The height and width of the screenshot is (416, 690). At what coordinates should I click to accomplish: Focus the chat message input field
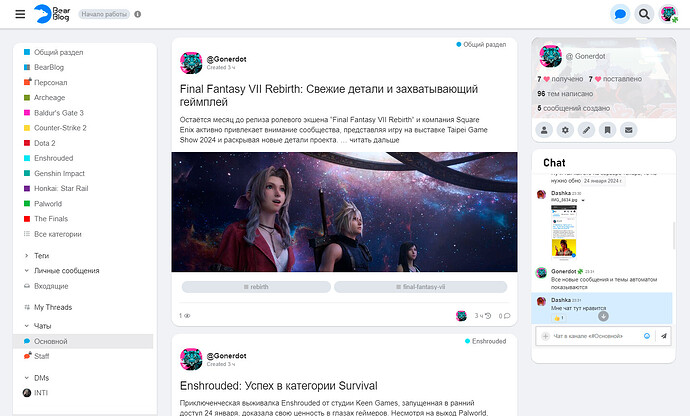[x=595, y=336]
